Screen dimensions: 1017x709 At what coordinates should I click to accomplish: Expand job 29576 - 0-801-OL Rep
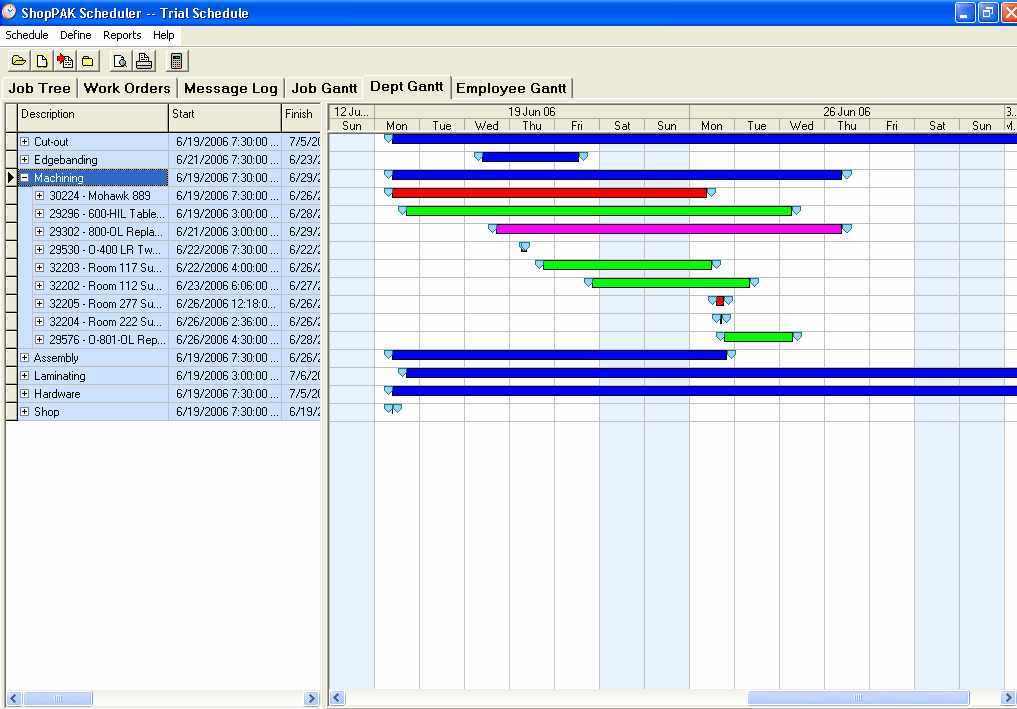point(40,339)
